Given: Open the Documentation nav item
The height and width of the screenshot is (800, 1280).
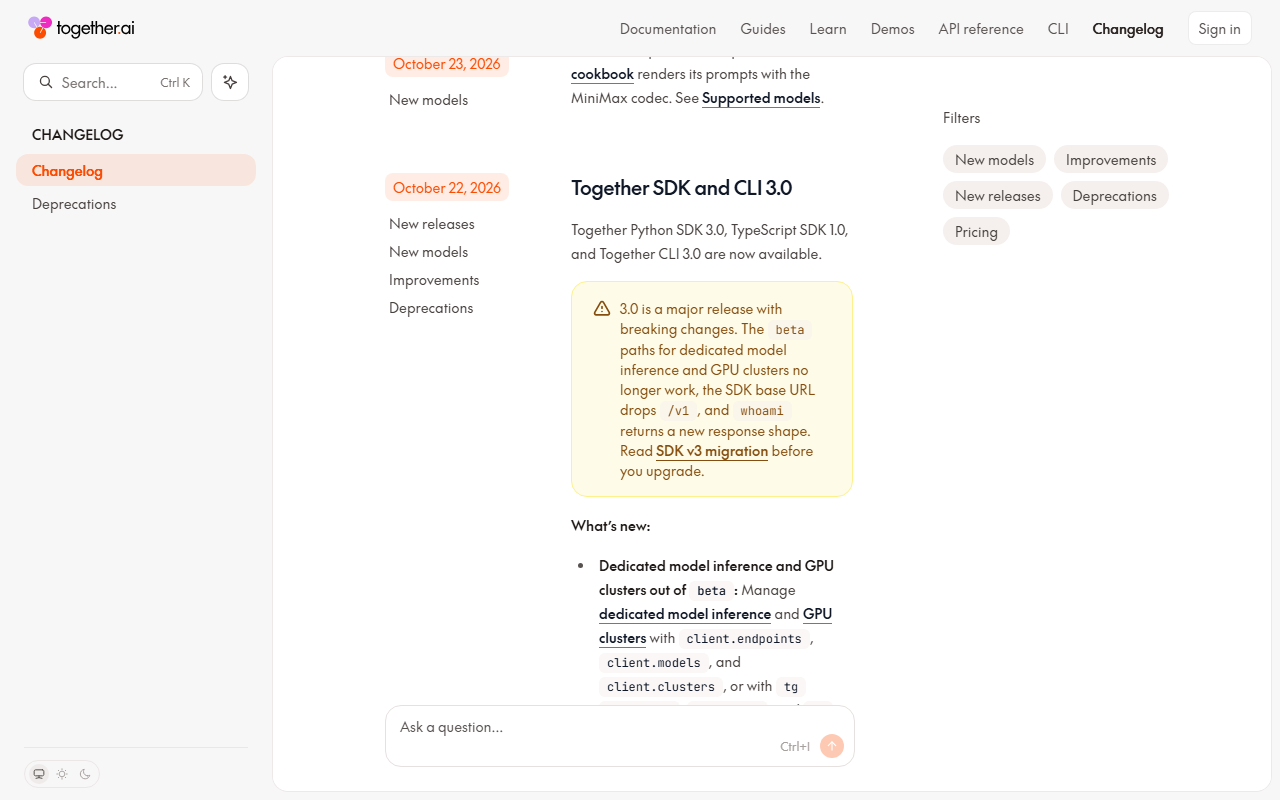Looking at the screenshot, I should tap(668, 29).
